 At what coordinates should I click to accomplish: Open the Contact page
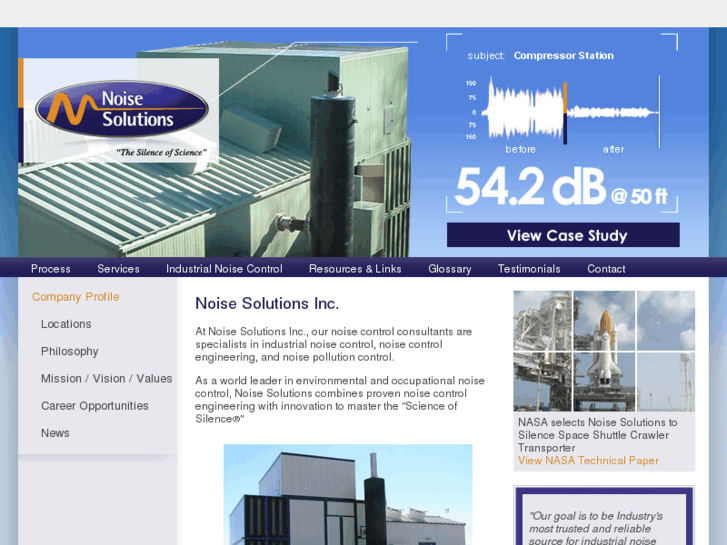606,269
